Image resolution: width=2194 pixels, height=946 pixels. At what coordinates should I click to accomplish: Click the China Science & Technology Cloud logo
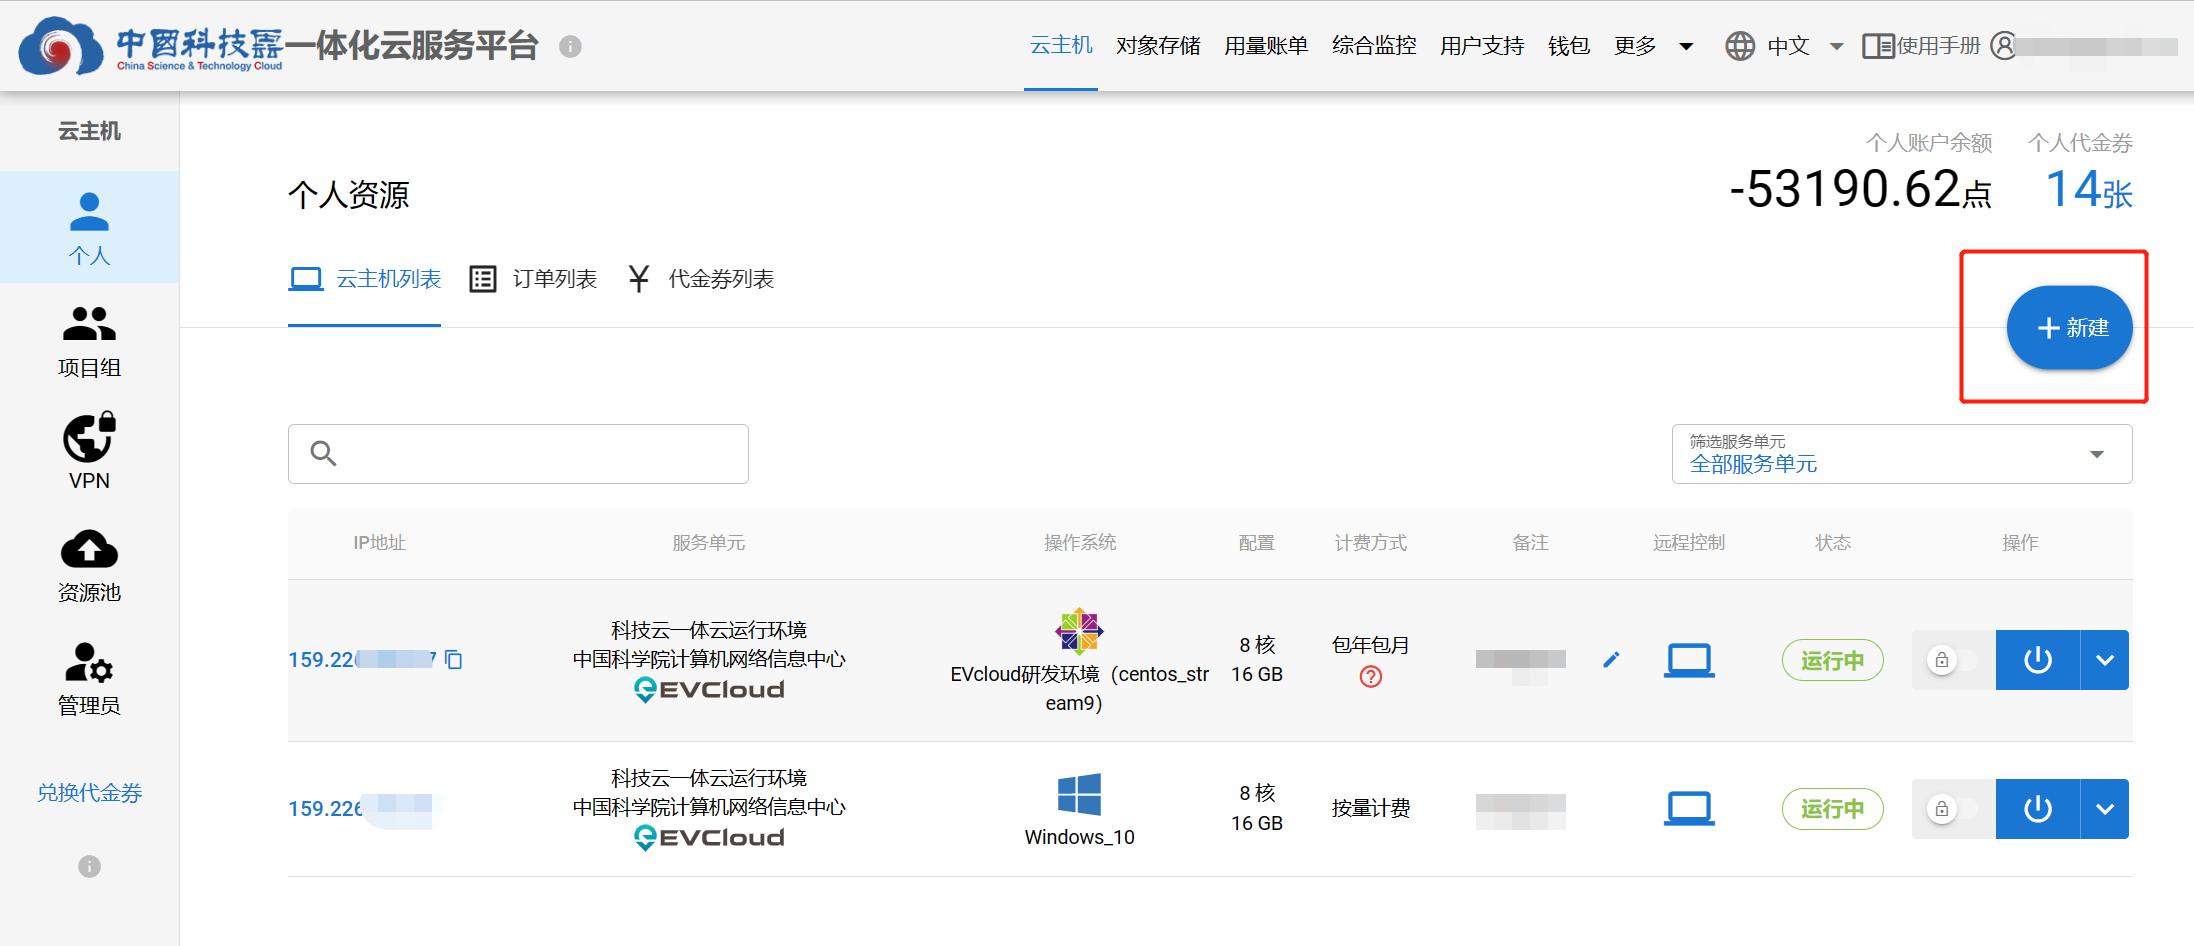(x=150, y=46)
